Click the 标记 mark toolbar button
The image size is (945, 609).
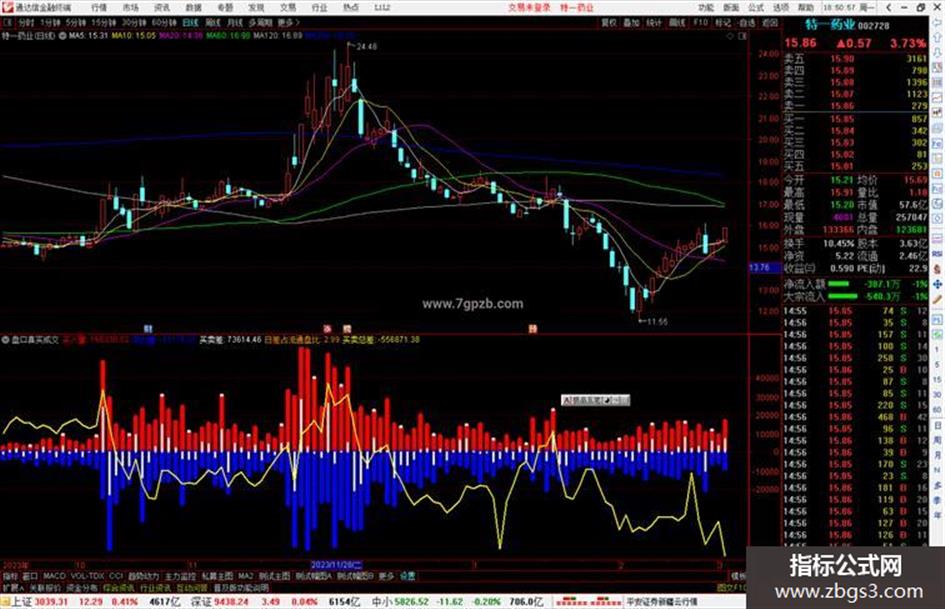pyautogui.click(x=723, y=22)
